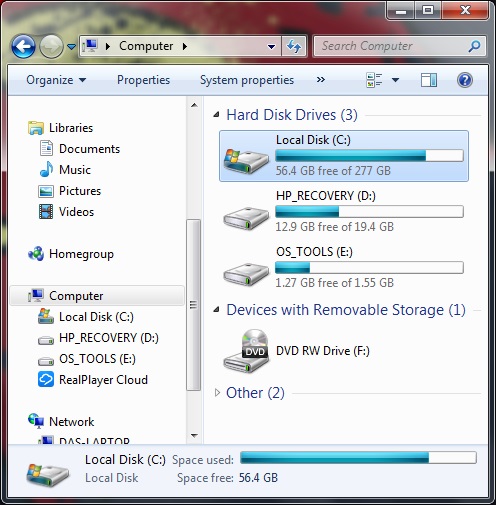Click the Libraries folder icon

coord(36,128)
